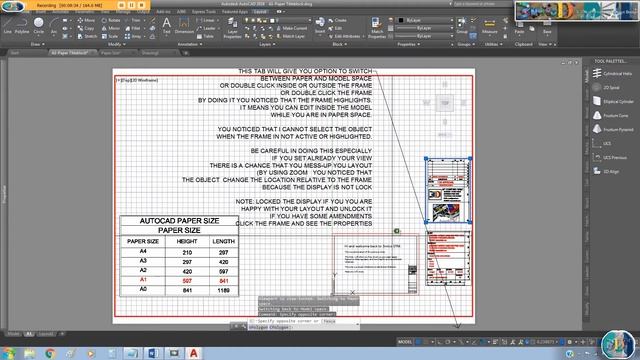Expand the Block panel
Image resolution: width=640 pixels, height=360 pixels.
click(339, 44)
